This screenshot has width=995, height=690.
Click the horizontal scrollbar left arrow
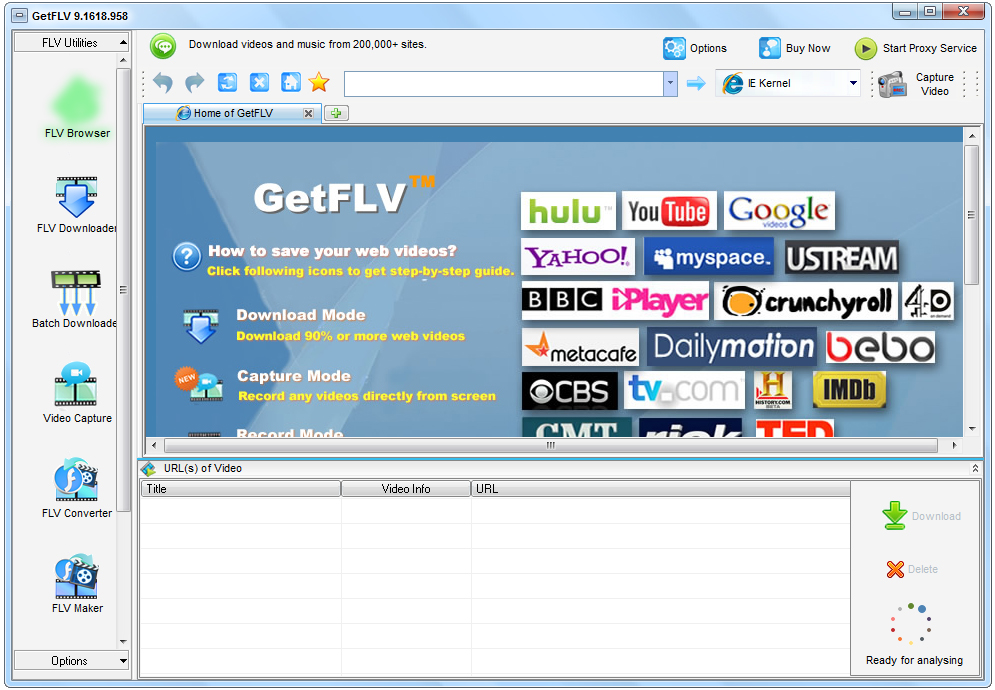click(154, 446)
